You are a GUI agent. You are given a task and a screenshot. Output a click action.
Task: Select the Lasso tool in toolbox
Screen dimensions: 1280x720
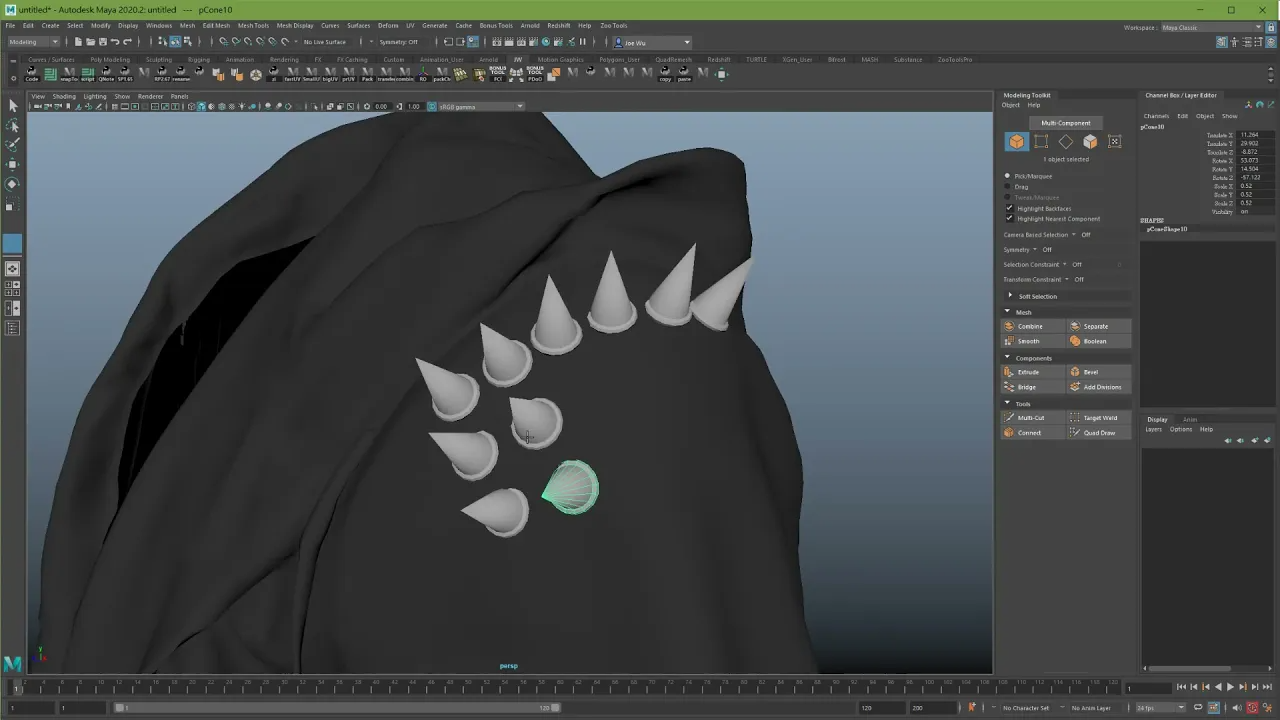pyautogui.click(x=12, y=126)
